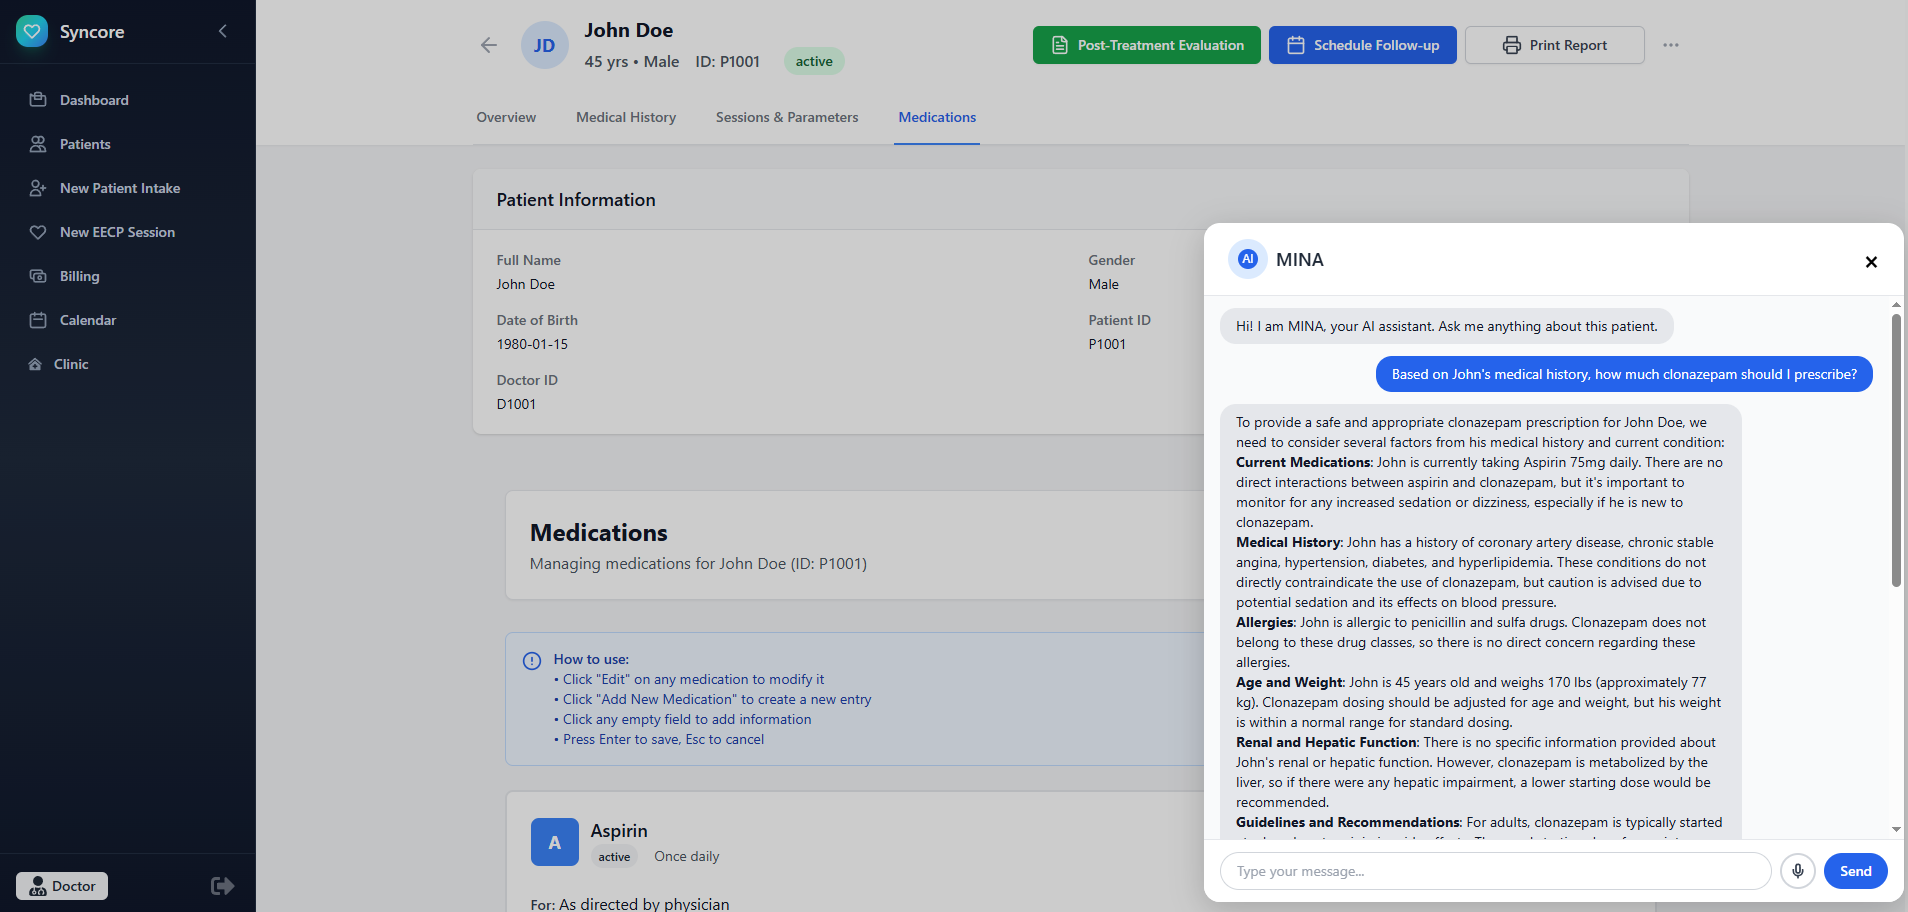Image resolution: width=1908 pixels, height=912 pixels.
Task: Open the more options ellipsis menu
Action: pyautogui.click(x=1669, y=44)
